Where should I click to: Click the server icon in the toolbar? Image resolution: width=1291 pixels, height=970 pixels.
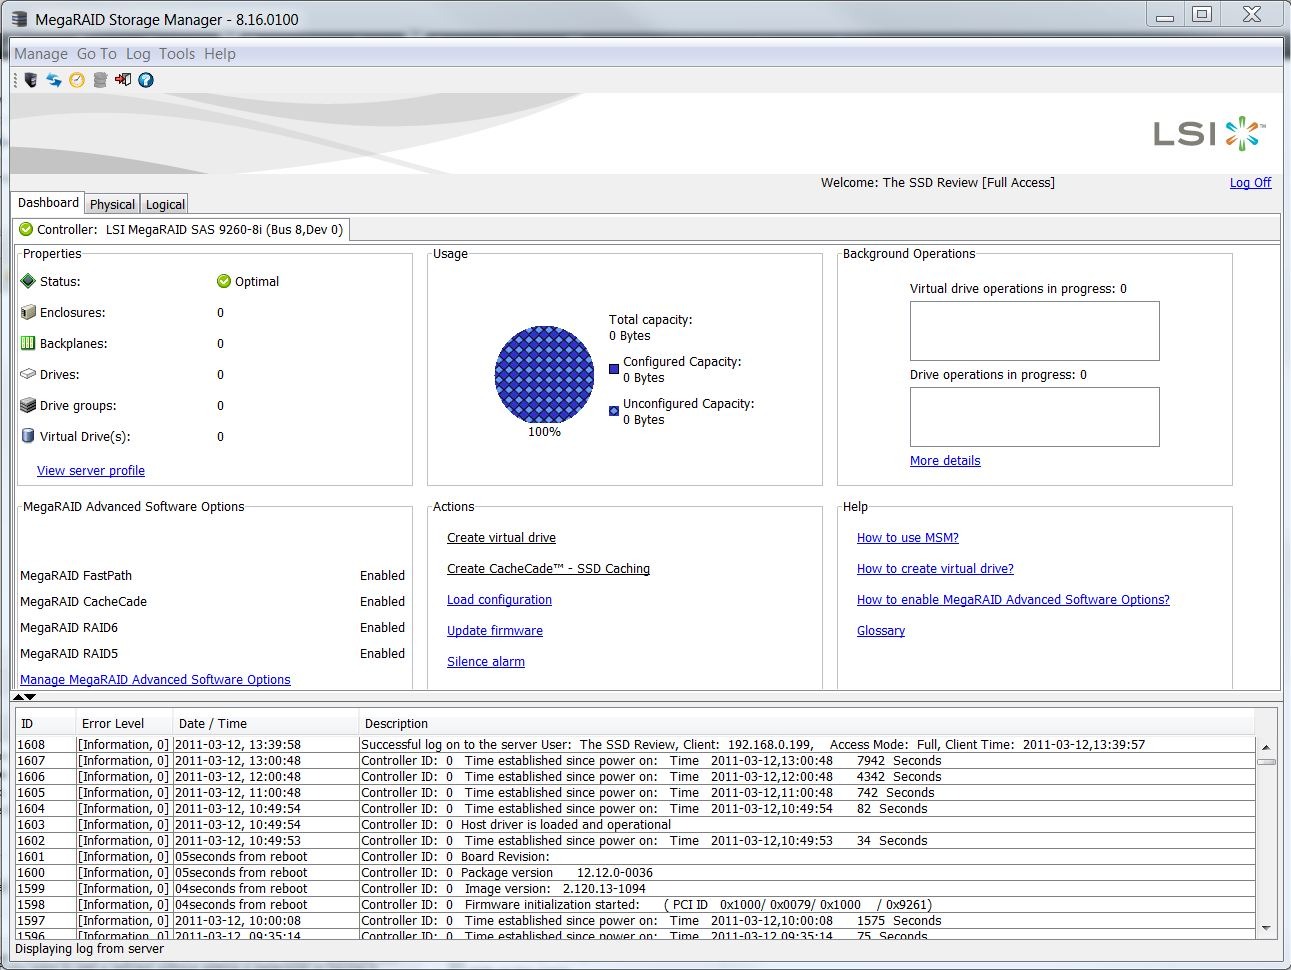coord(31,80)
